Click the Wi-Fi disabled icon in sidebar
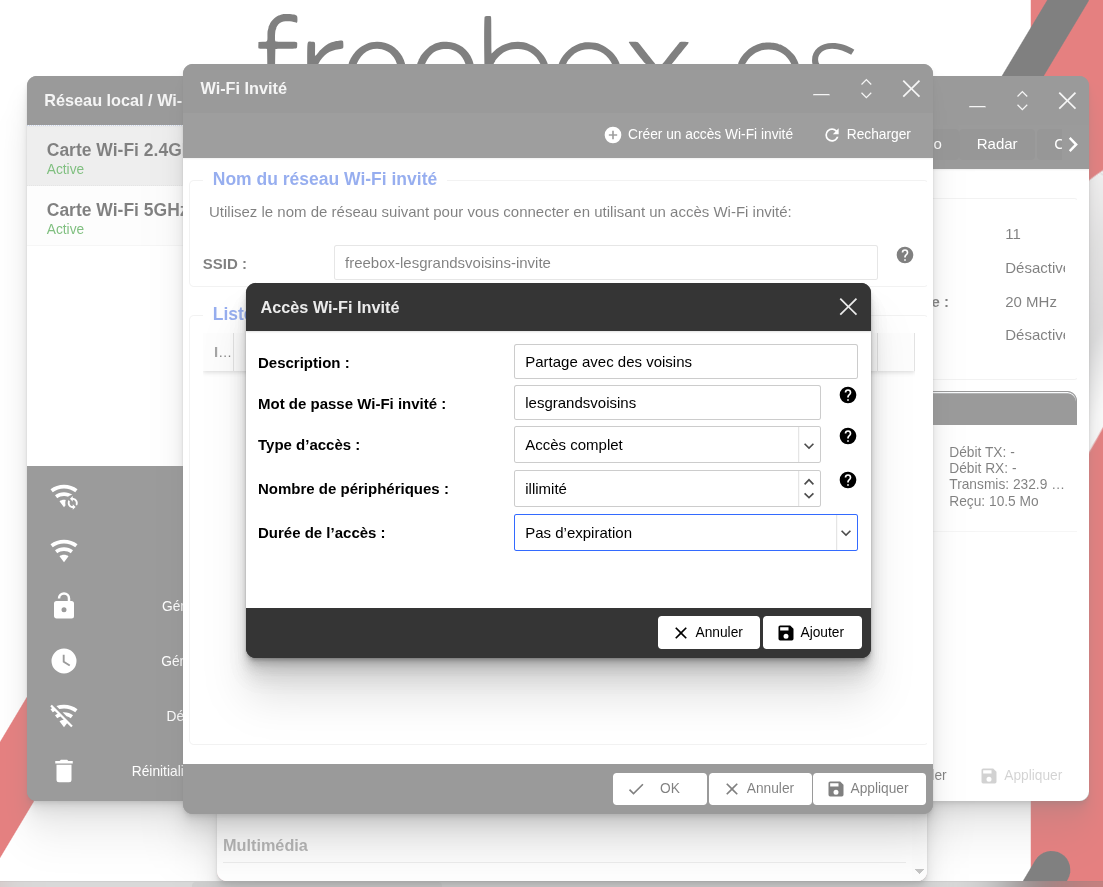 (x=64, y=716)
